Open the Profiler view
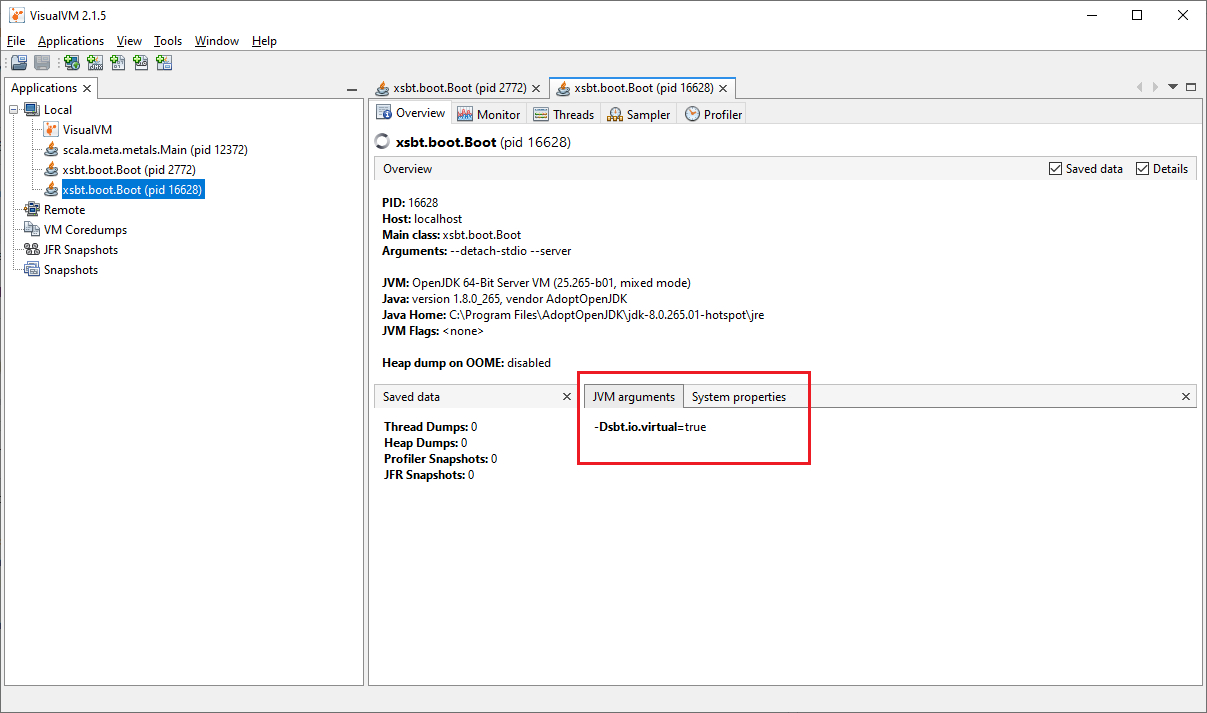 click(712, 113)
